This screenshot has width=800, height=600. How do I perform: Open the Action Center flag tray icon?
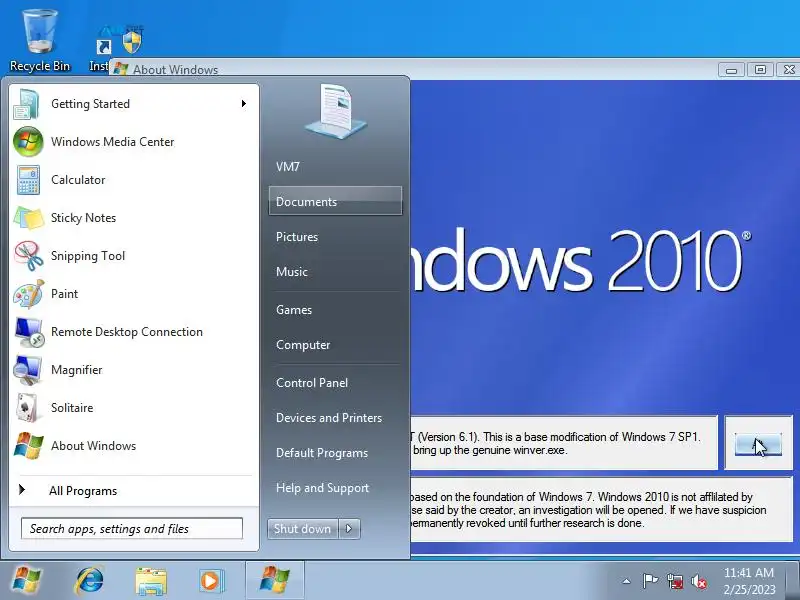tap(650, 581)
